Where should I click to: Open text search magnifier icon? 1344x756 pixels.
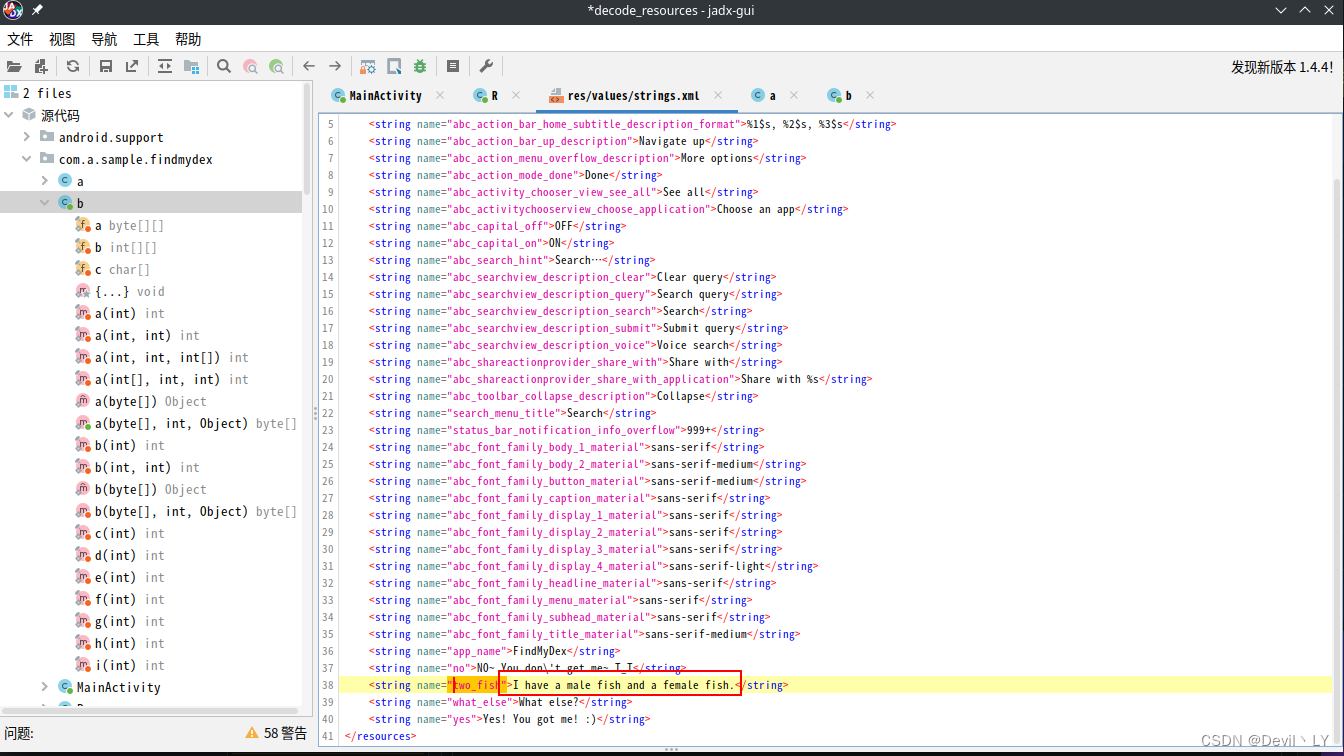(224, 66)
